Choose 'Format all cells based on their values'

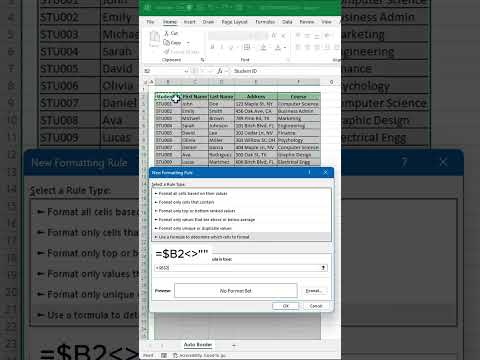point(242,193)
